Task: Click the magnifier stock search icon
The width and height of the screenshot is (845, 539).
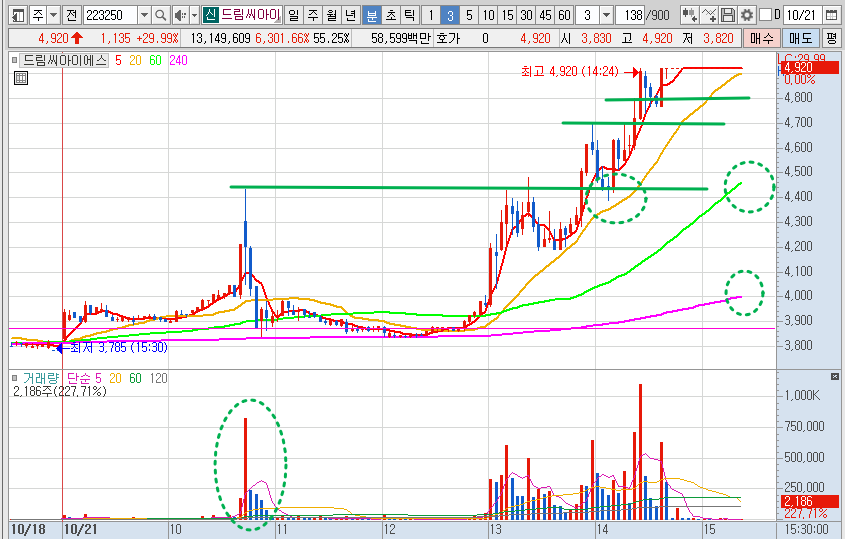Action: pyautogui.click(x=160, y=15)
